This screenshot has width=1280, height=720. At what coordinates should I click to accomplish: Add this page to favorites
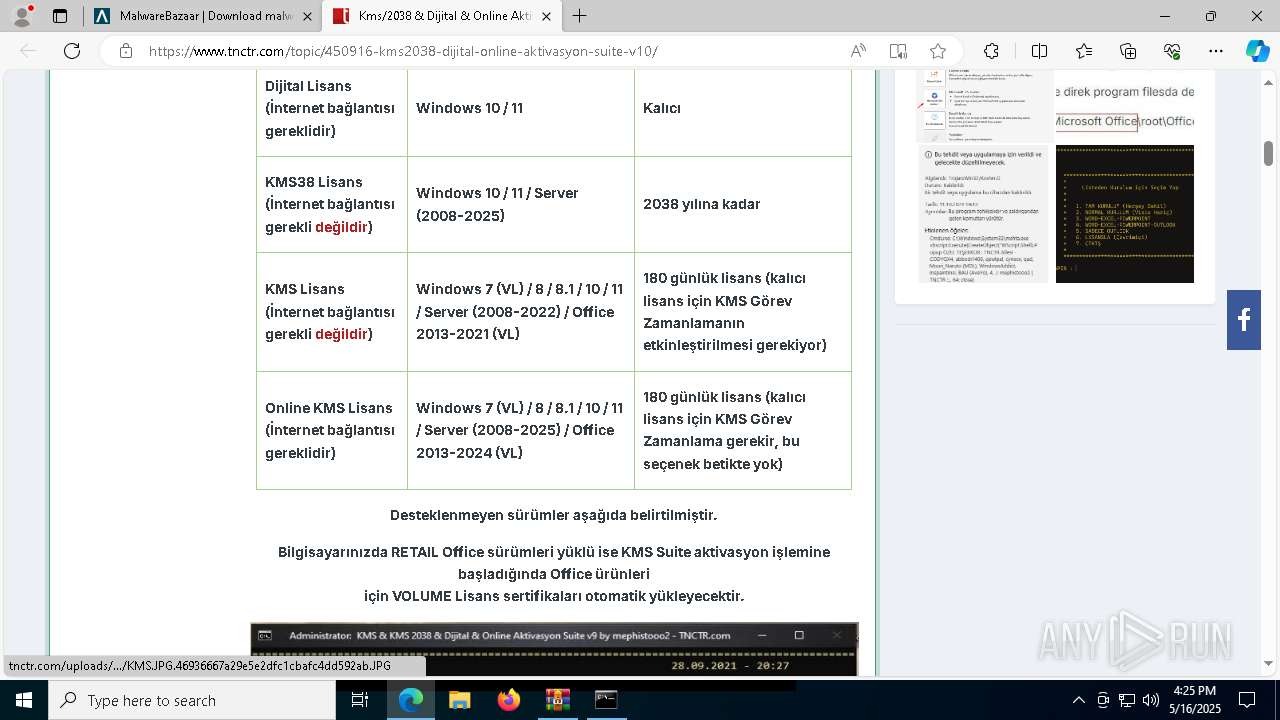click(938, 51)
